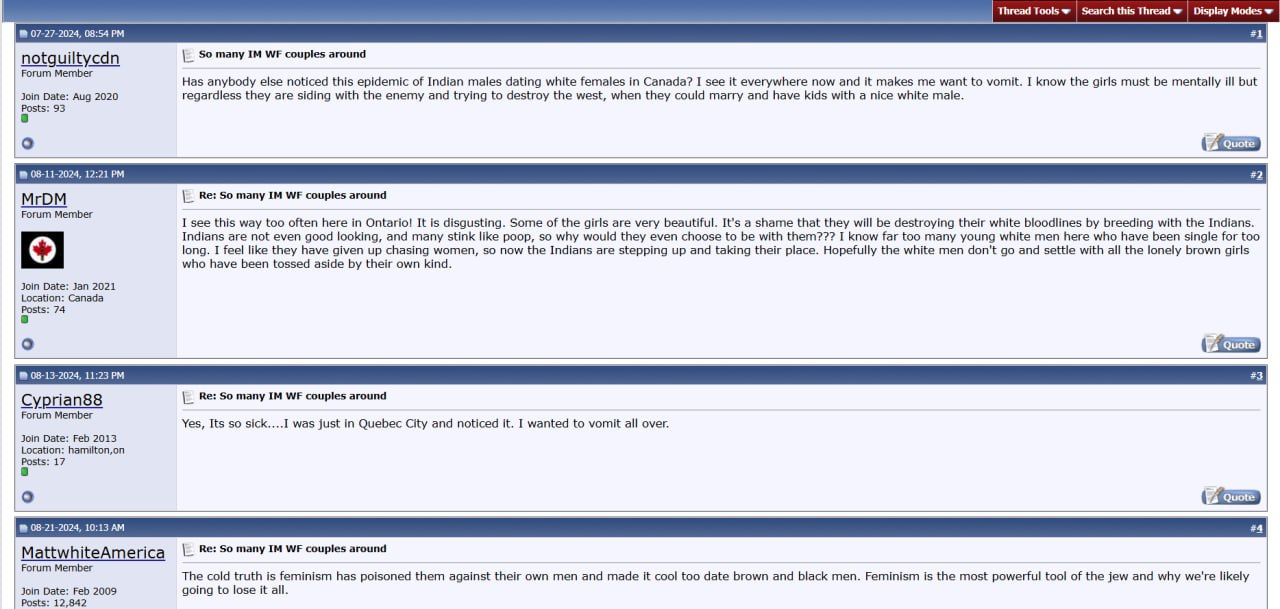The image size is (1280, 609).
Task: Click the post icon beside post #2's title
Action: [187, 196]
